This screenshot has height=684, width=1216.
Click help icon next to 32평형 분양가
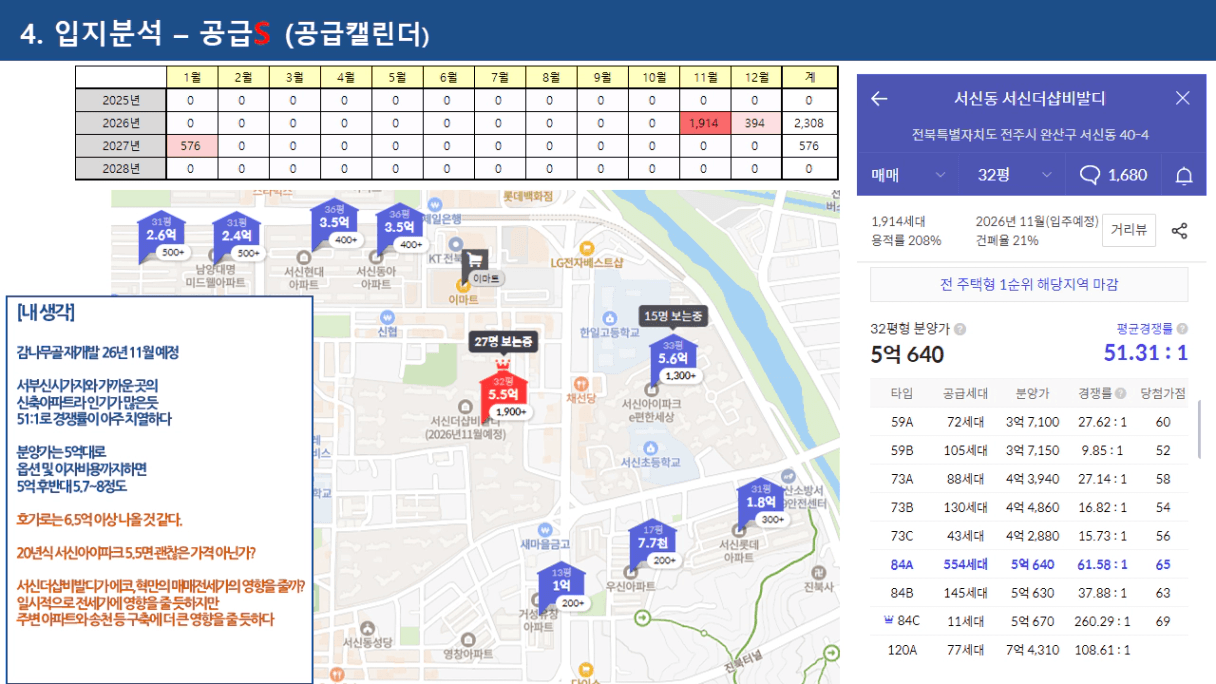[x=960, y=329]
